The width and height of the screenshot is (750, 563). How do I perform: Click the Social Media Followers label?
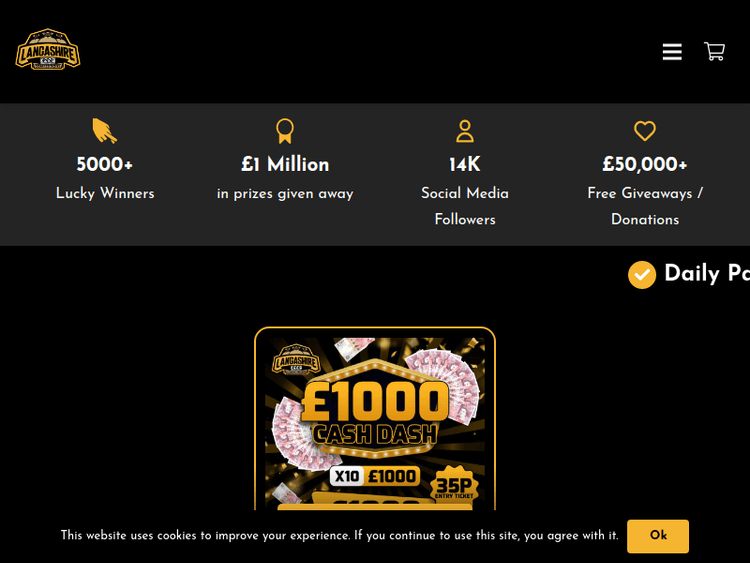pyautogui.click(x=465, y=206)
